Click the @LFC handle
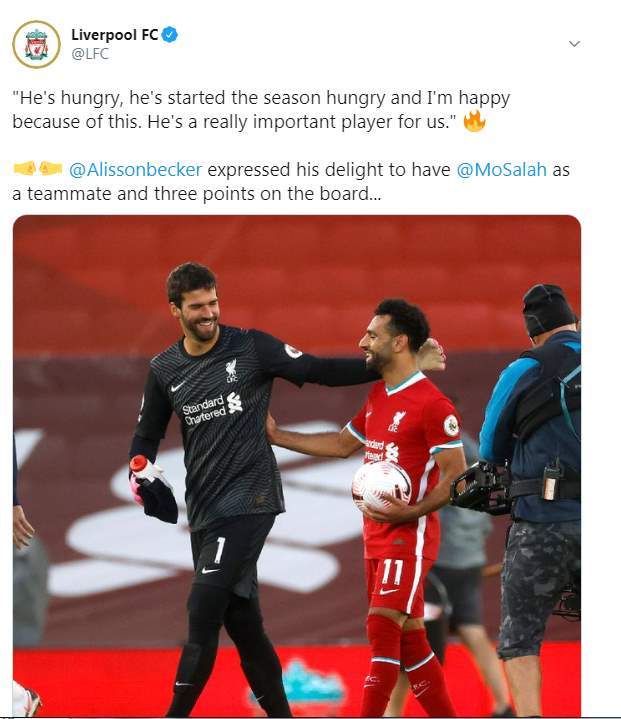This screenshot has height=719, width=621. coord(90,54)
